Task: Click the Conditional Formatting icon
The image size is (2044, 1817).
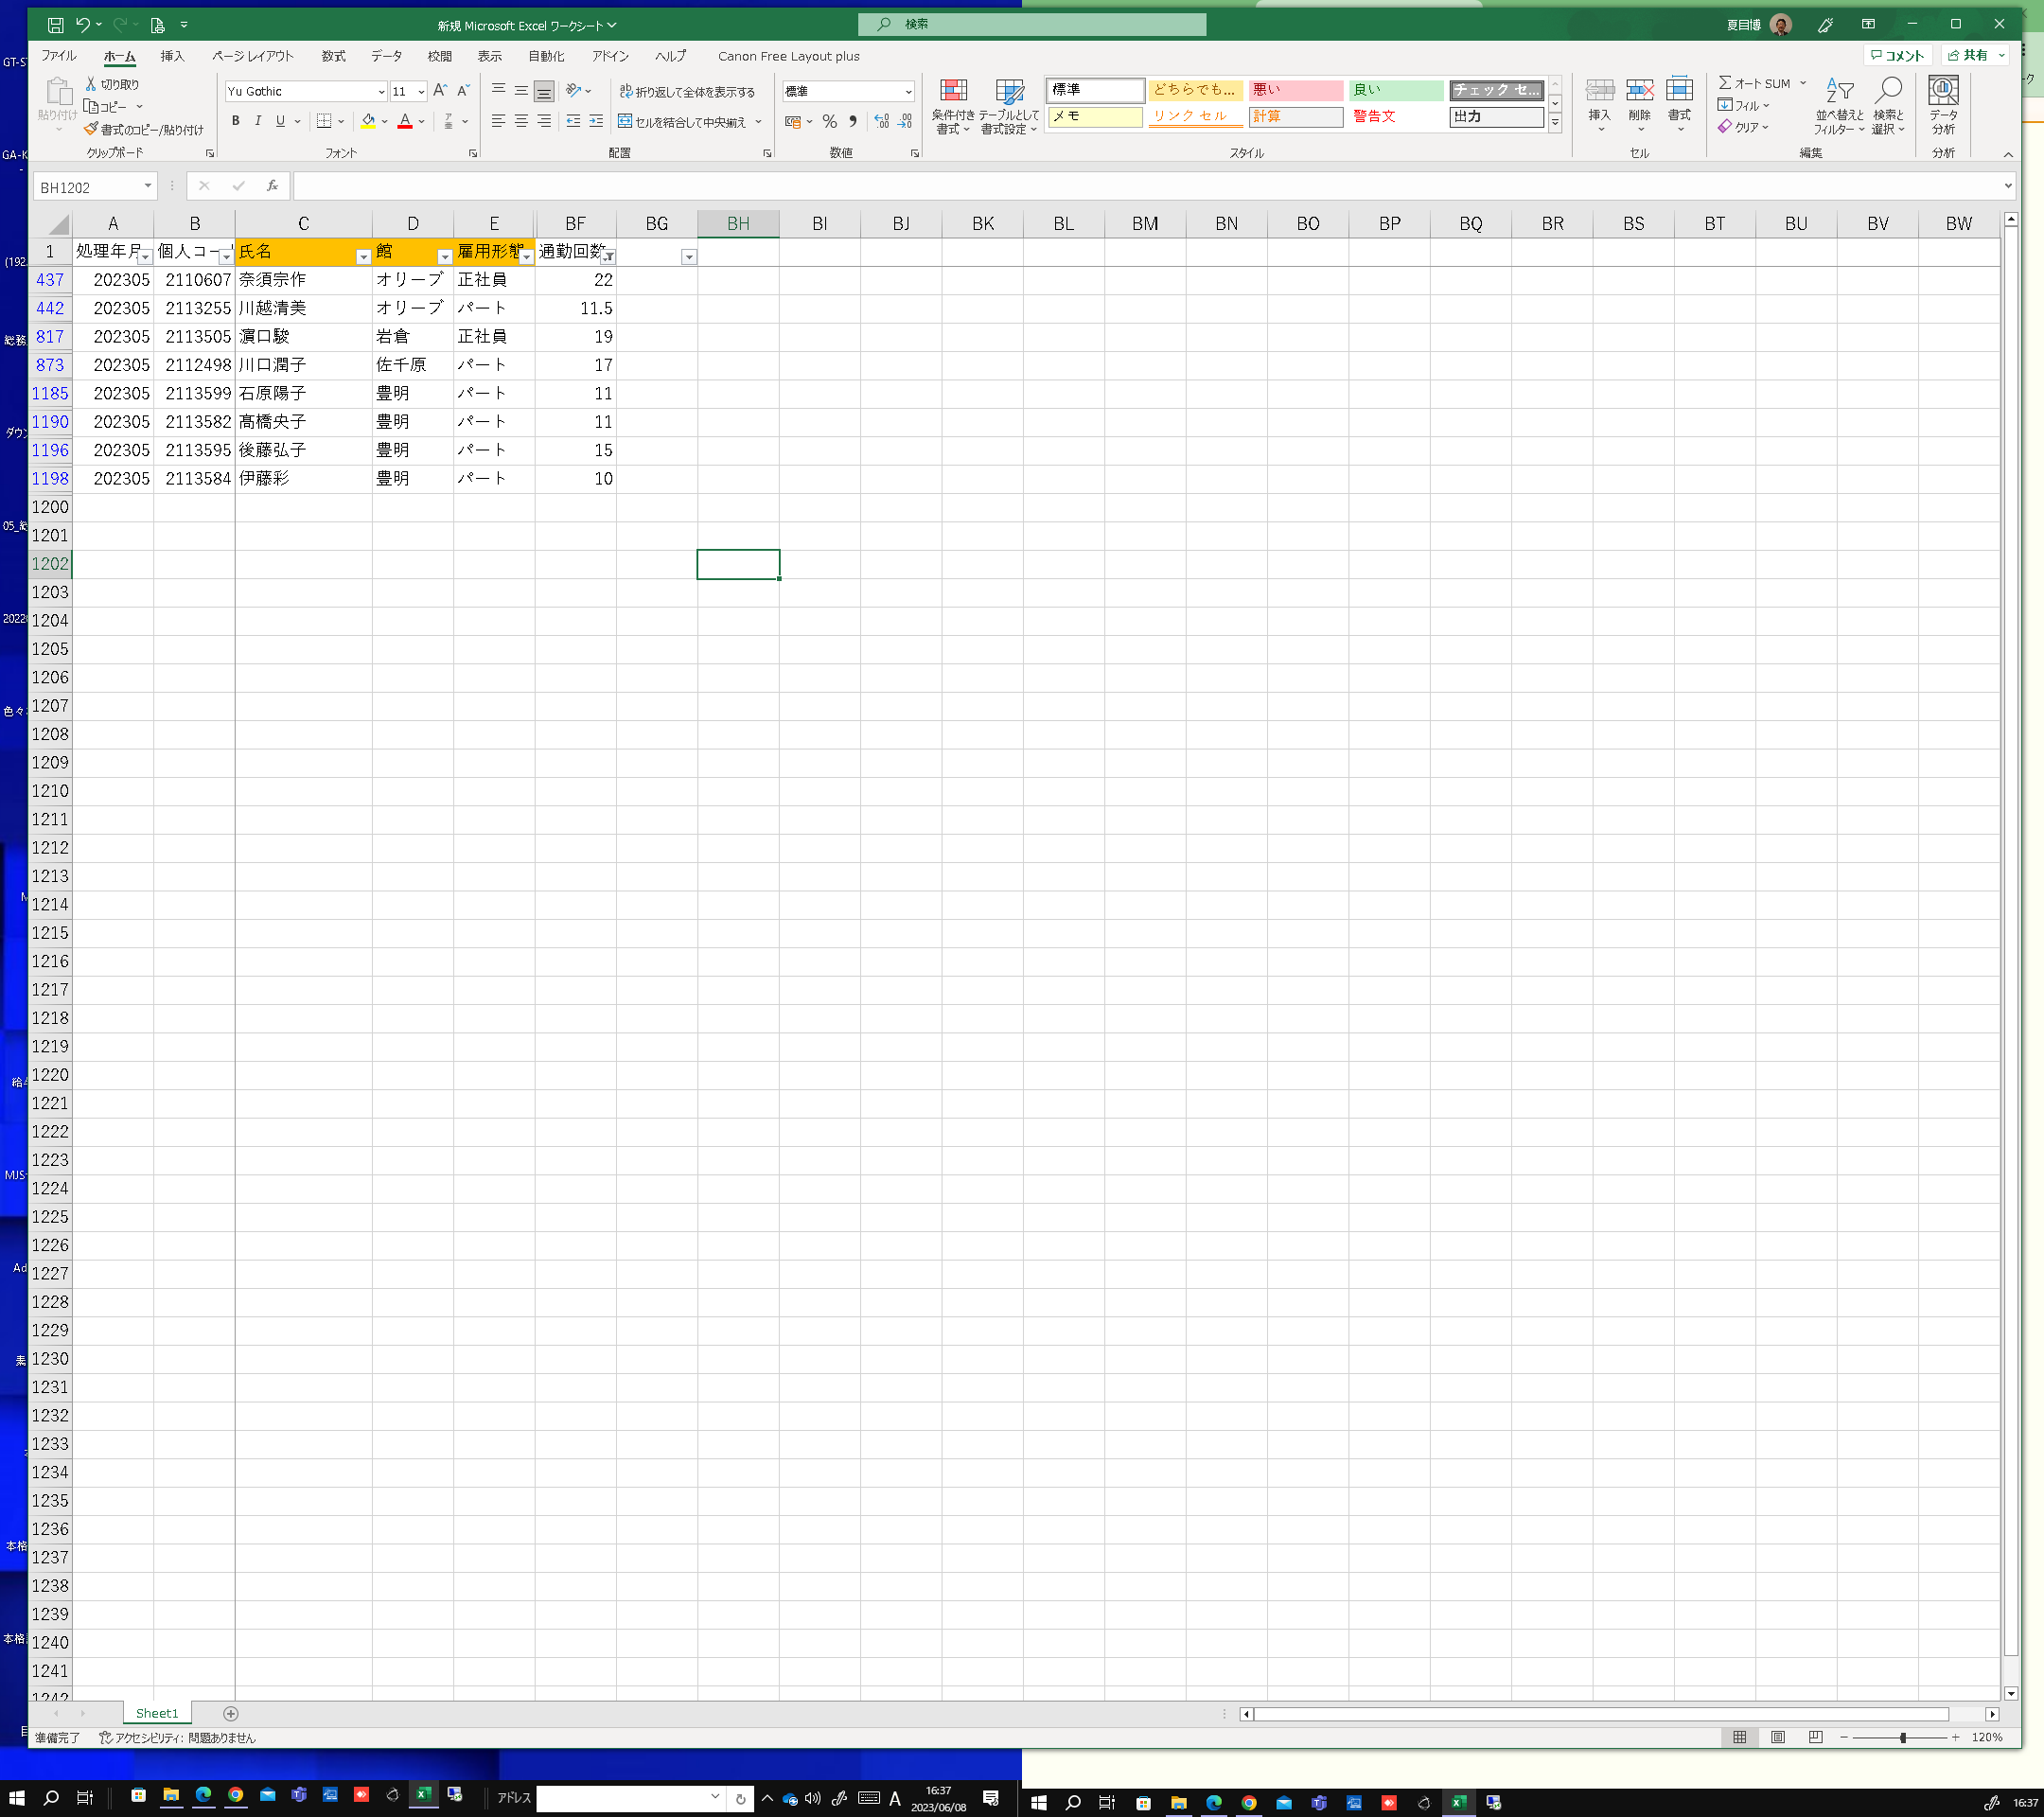Action: (x=953, y=93)
